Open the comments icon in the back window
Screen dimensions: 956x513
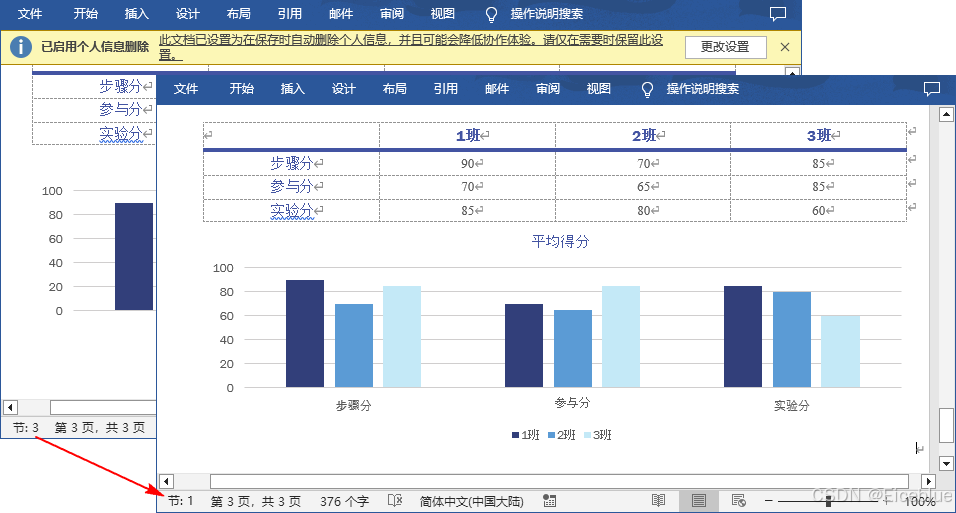777,14
